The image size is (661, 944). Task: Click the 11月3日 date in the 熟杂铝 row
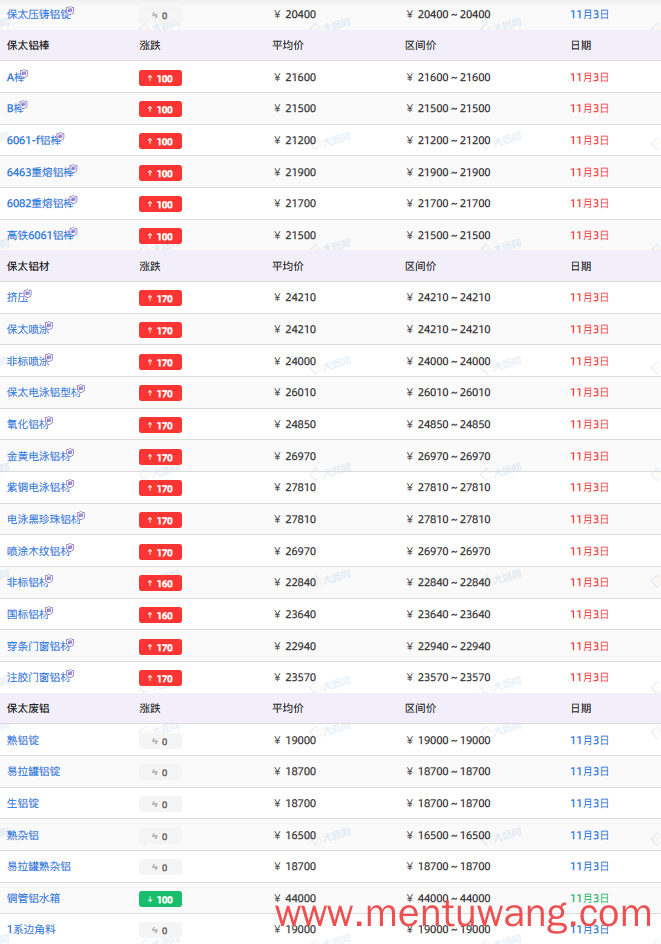[x=589, y=836]
